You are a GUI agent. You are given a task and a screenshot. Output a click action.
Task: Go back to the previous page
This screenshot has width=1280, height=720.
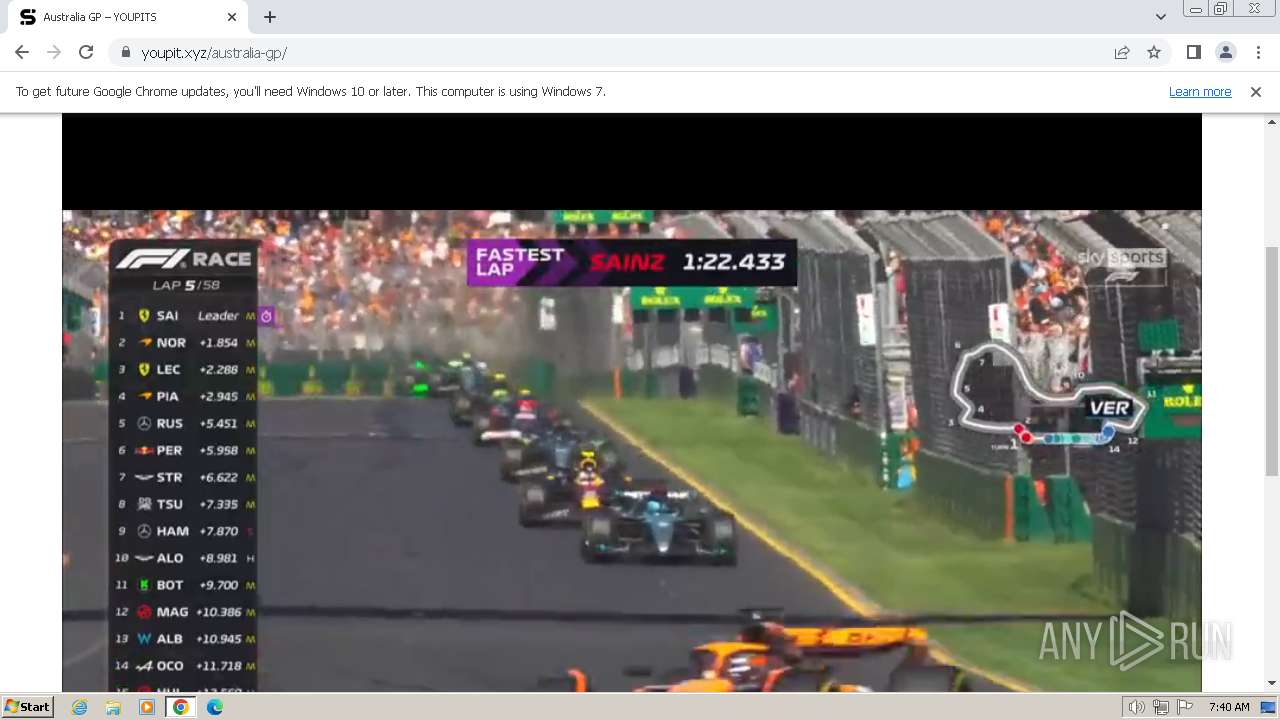pos(22,52)
